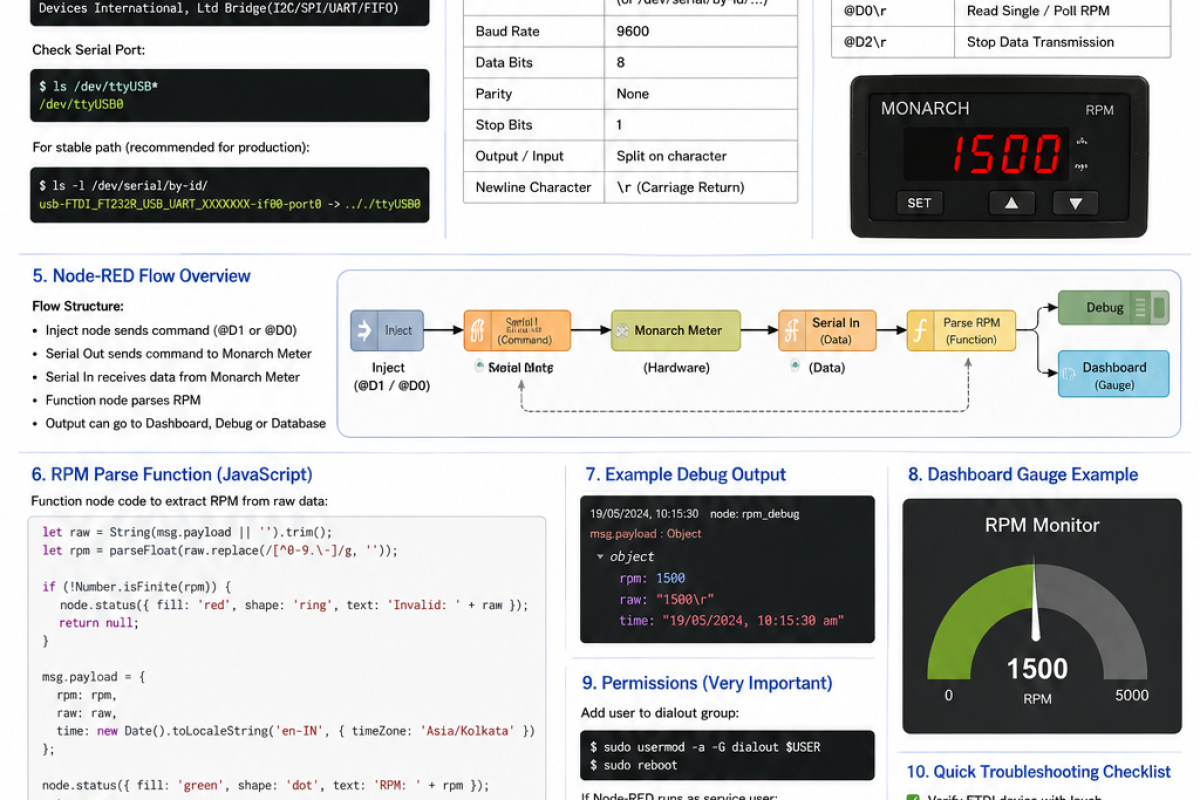1200x800 pixels.
Task: Select the Monarch Meter hardware node
Action: (676, 330)
